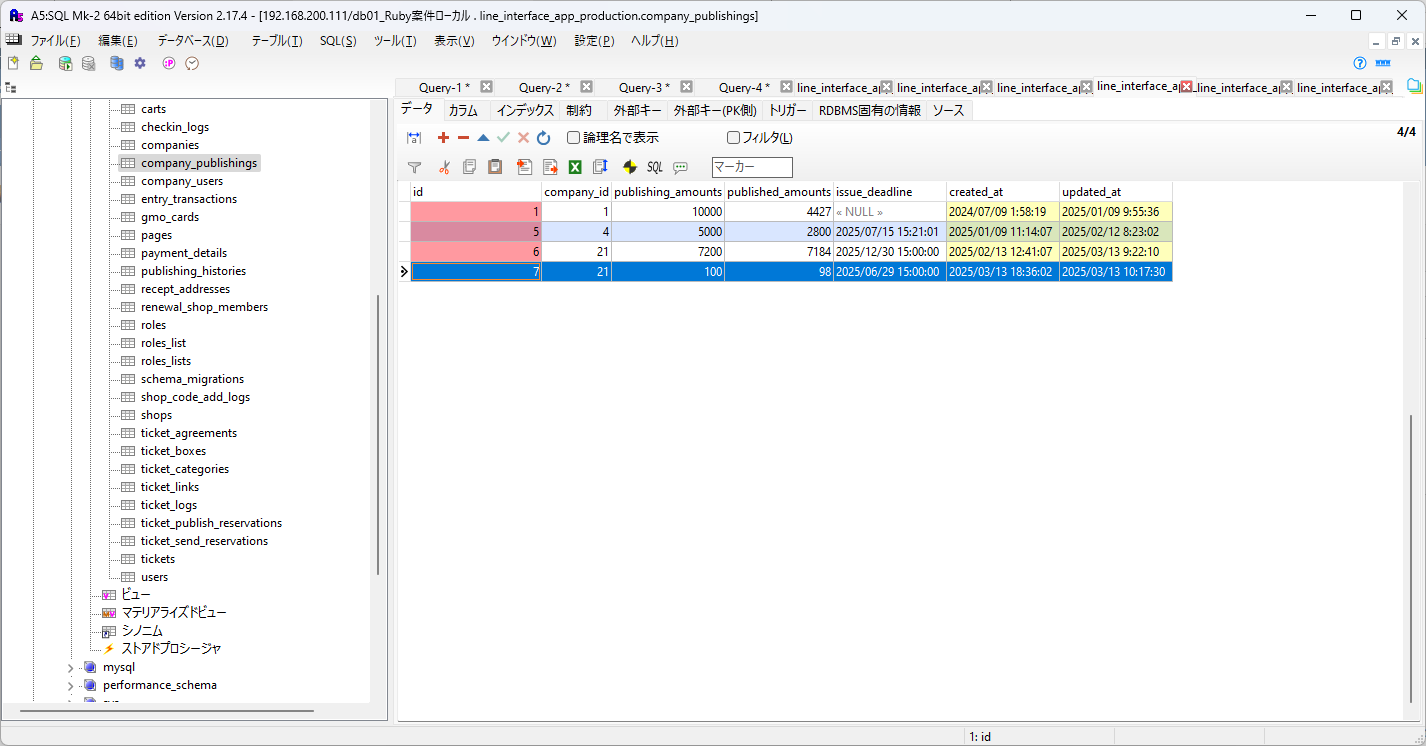The image size is (1426, 746).
Task: Switch to the カラム tab
Action: [x=463, y=111]
